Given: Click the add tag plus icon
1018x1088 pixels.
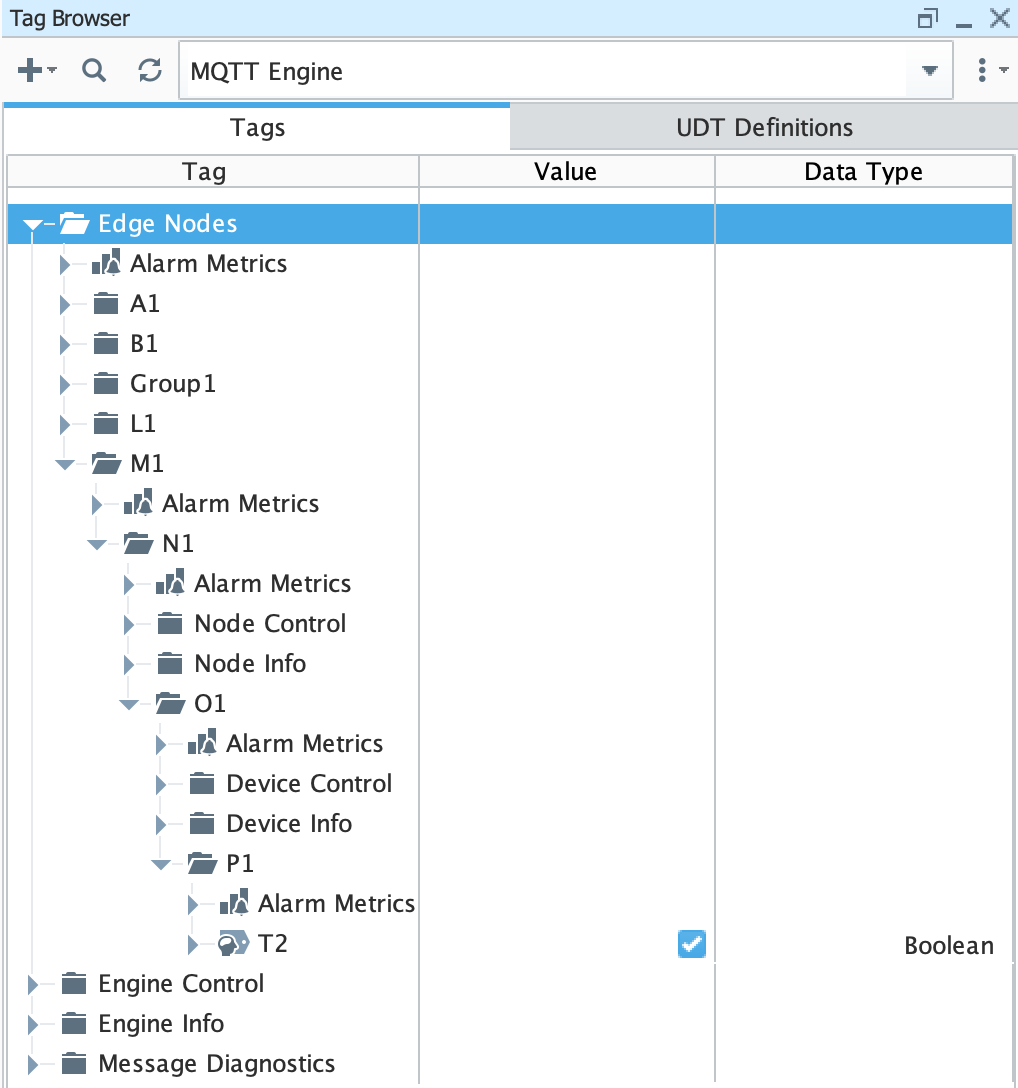Looking at the screenshot, I should click(32, 71).
